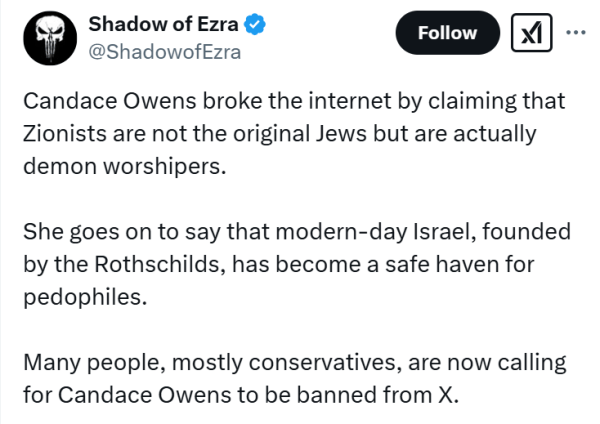Click the line starting "Many people, mostly"
Screen dimensions: 600x424
pyautogui.click(x=295, y=363)
